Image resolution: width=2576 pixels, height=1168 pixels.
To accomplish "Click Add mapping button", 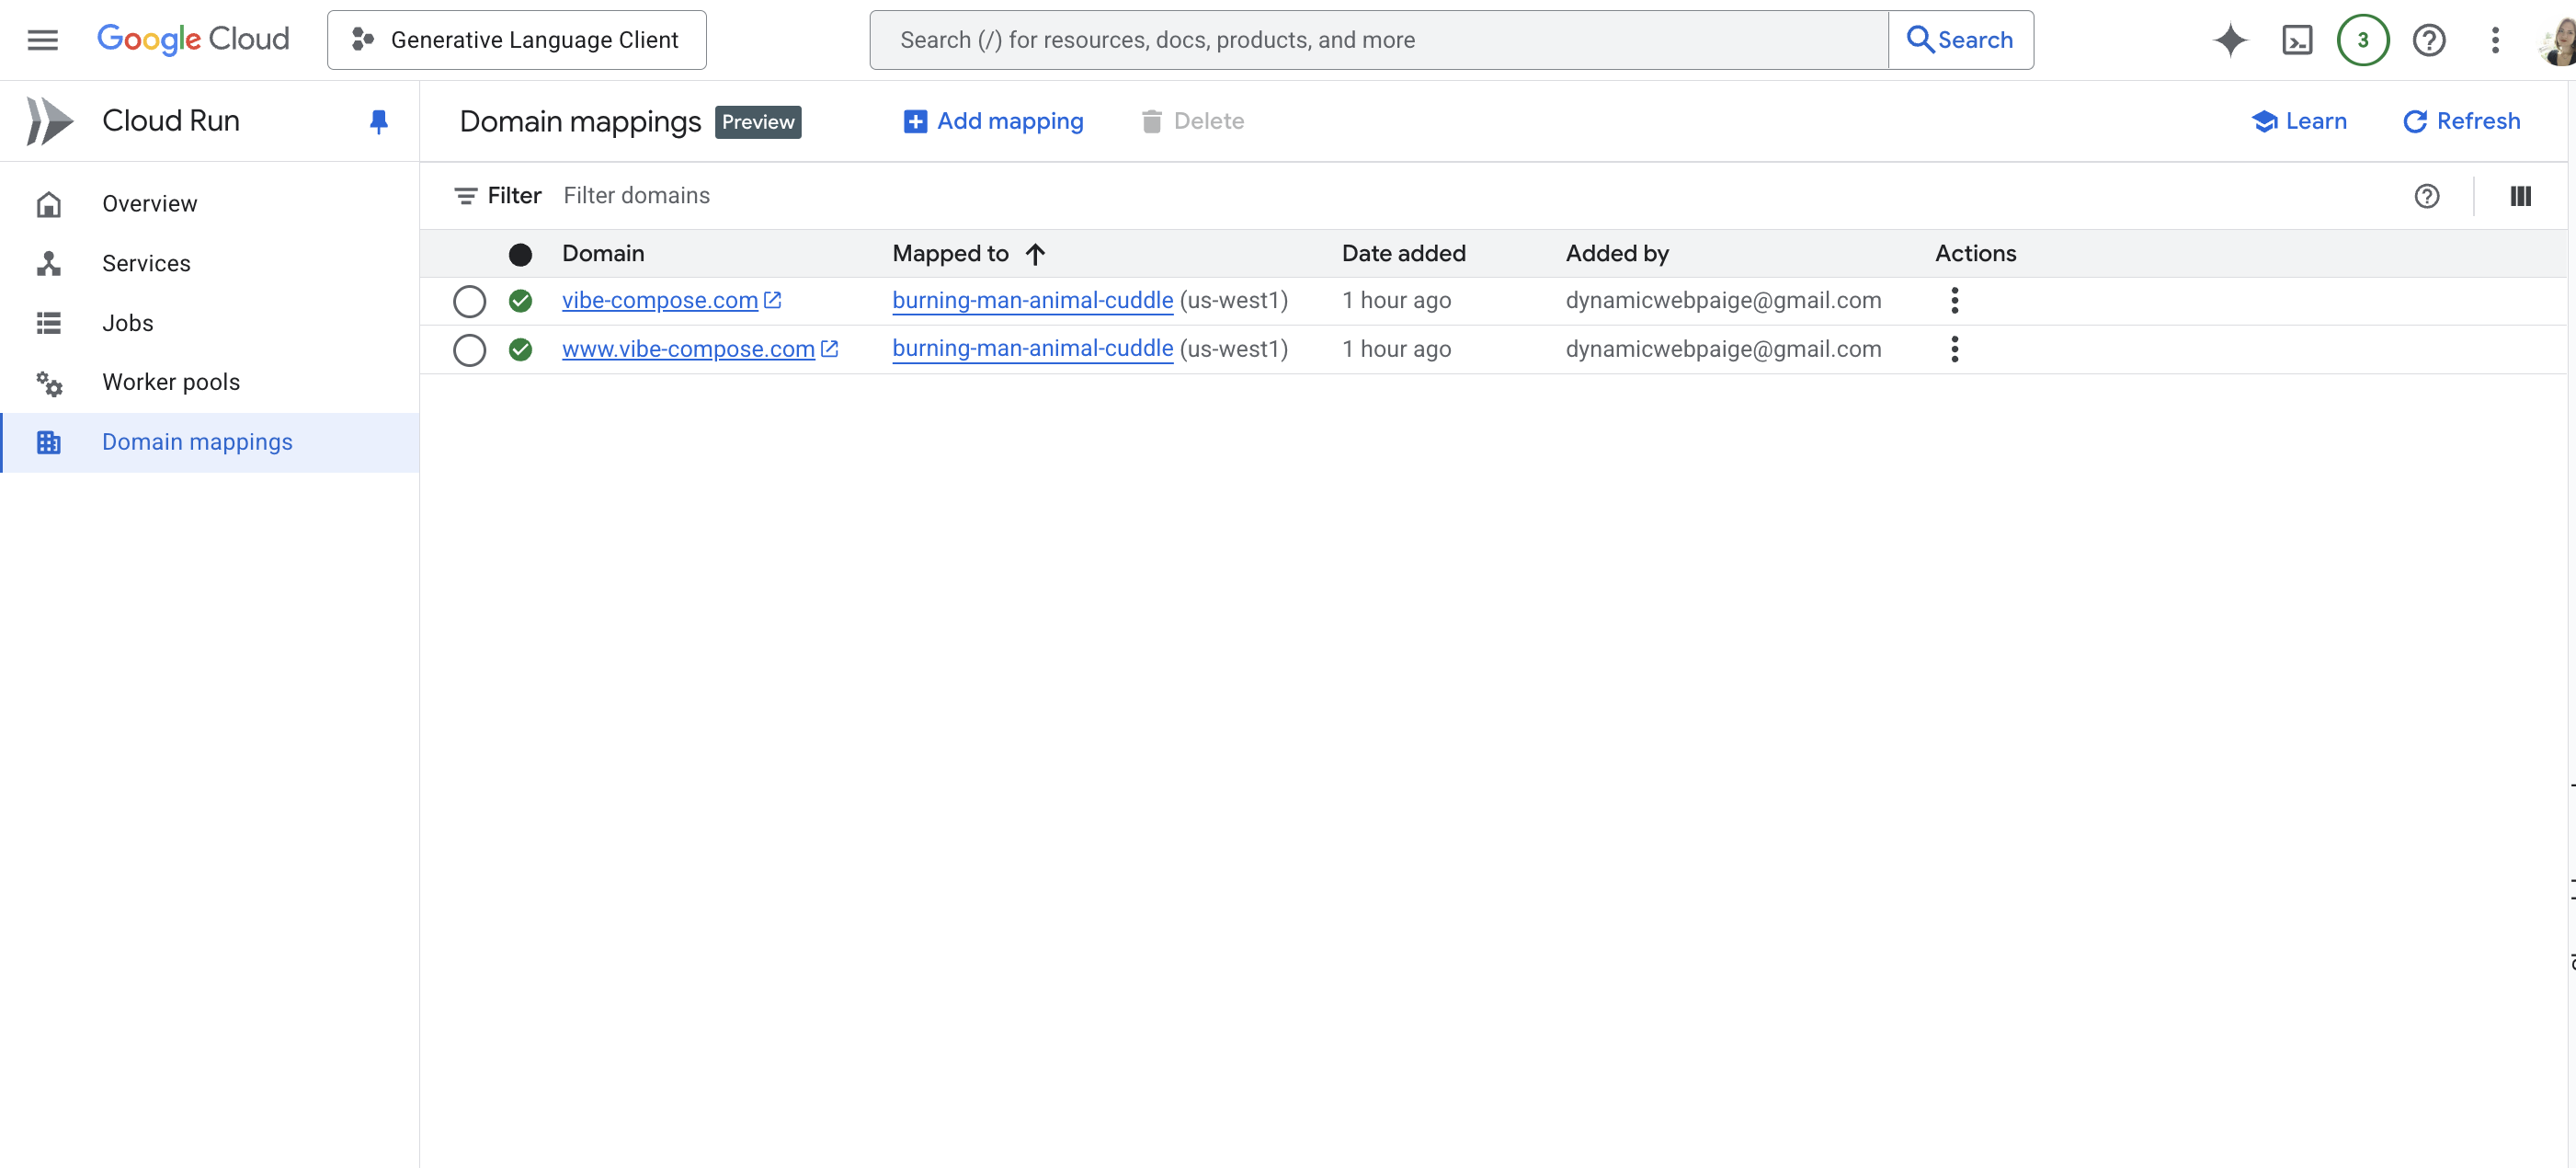I will 993,121.
